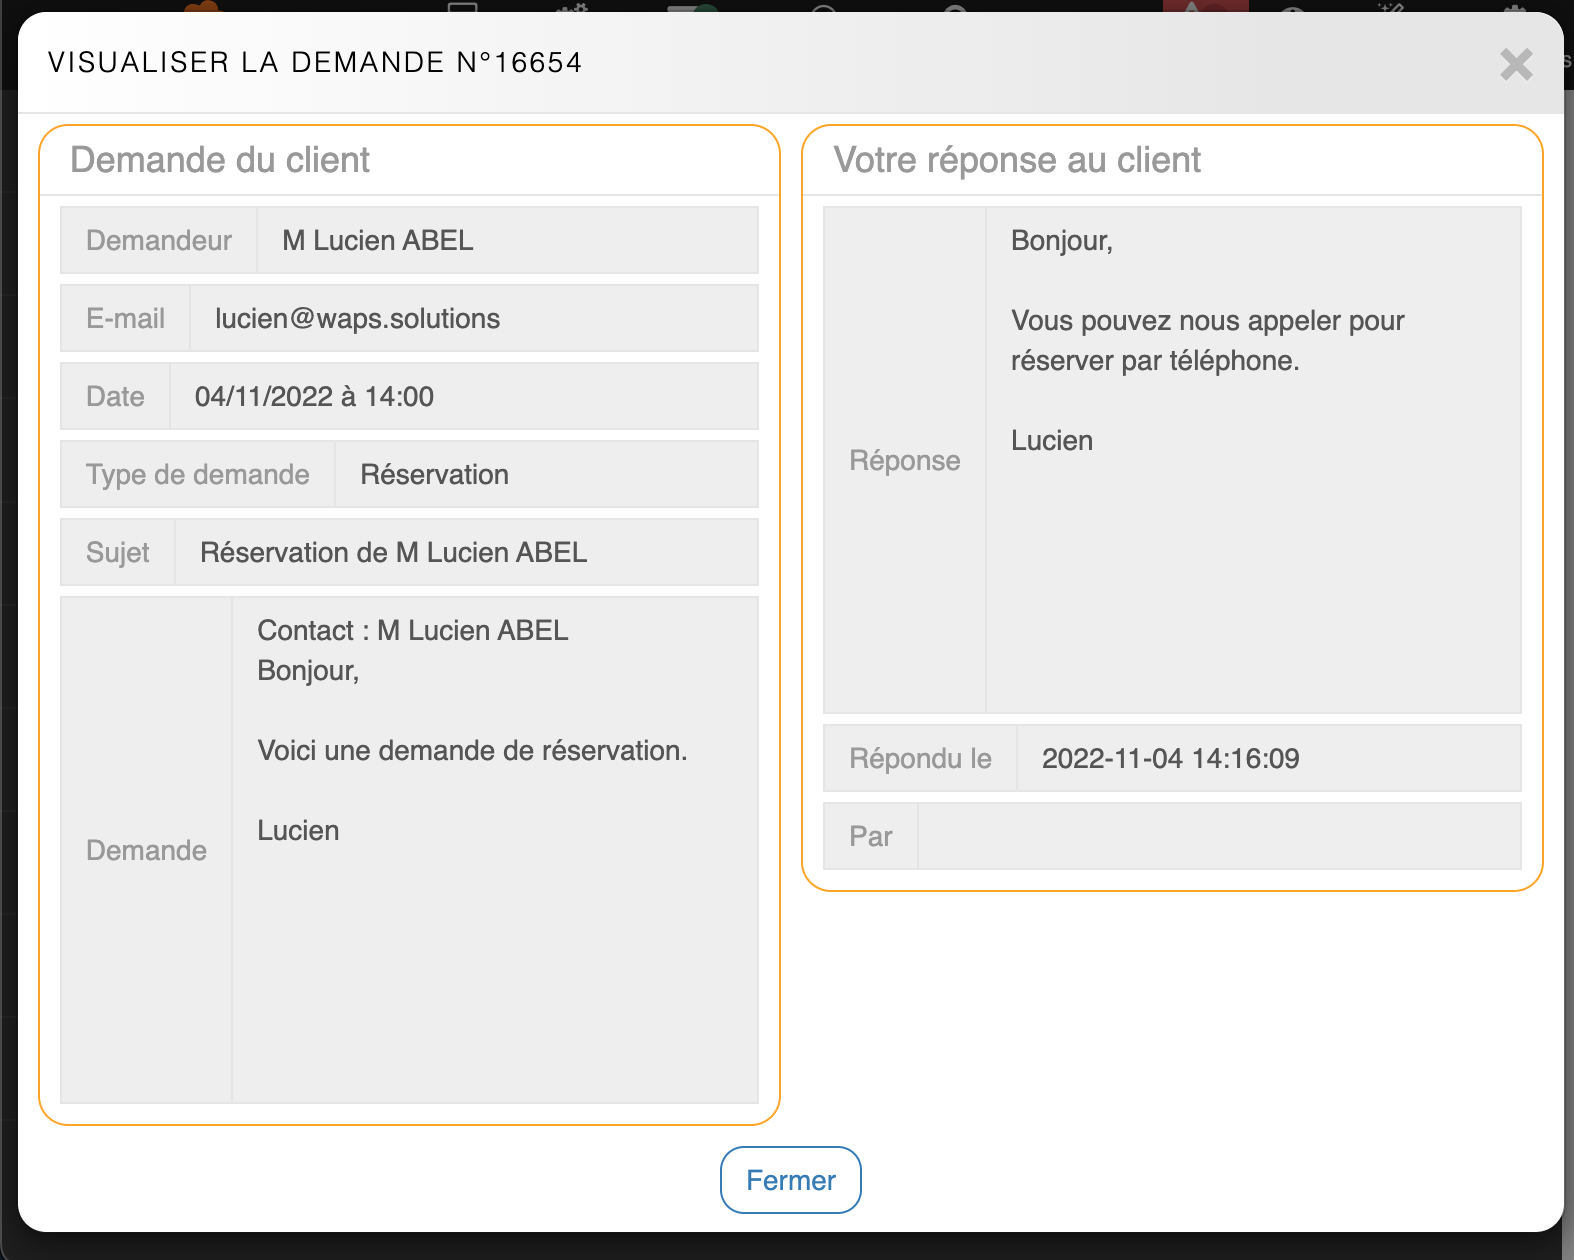Screen dimensions: 1574x1260
Task: Click the Demandeur label
Action: pos(159,240)
